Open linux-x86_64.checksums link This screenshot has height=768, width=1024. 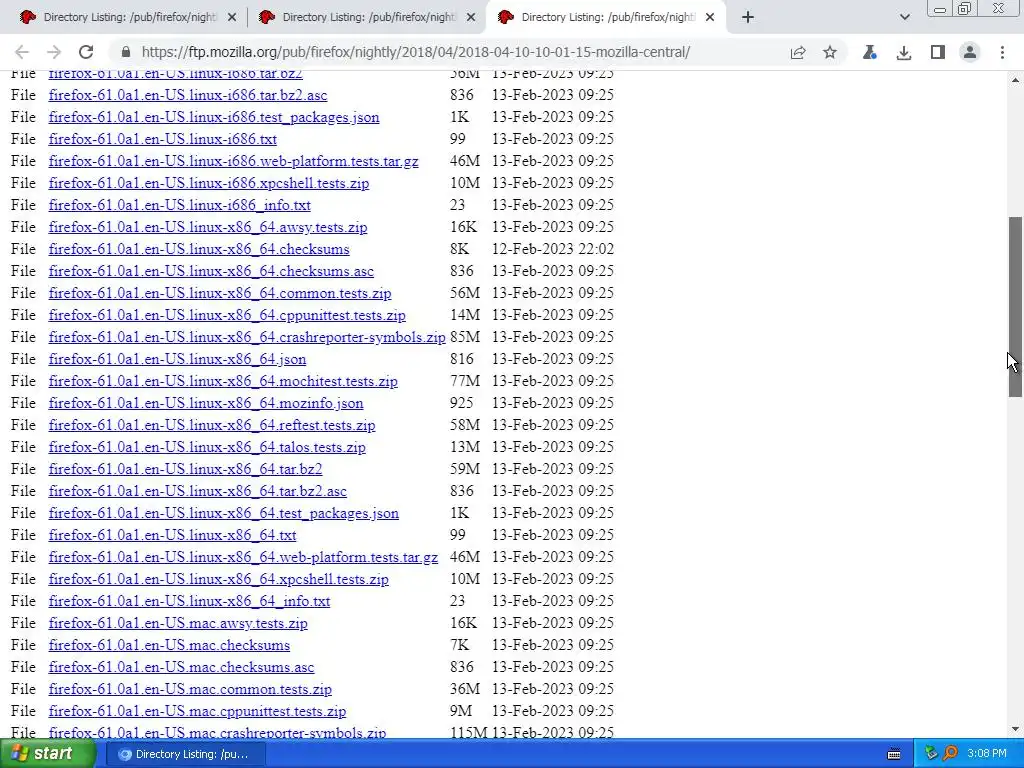(199, 249)
